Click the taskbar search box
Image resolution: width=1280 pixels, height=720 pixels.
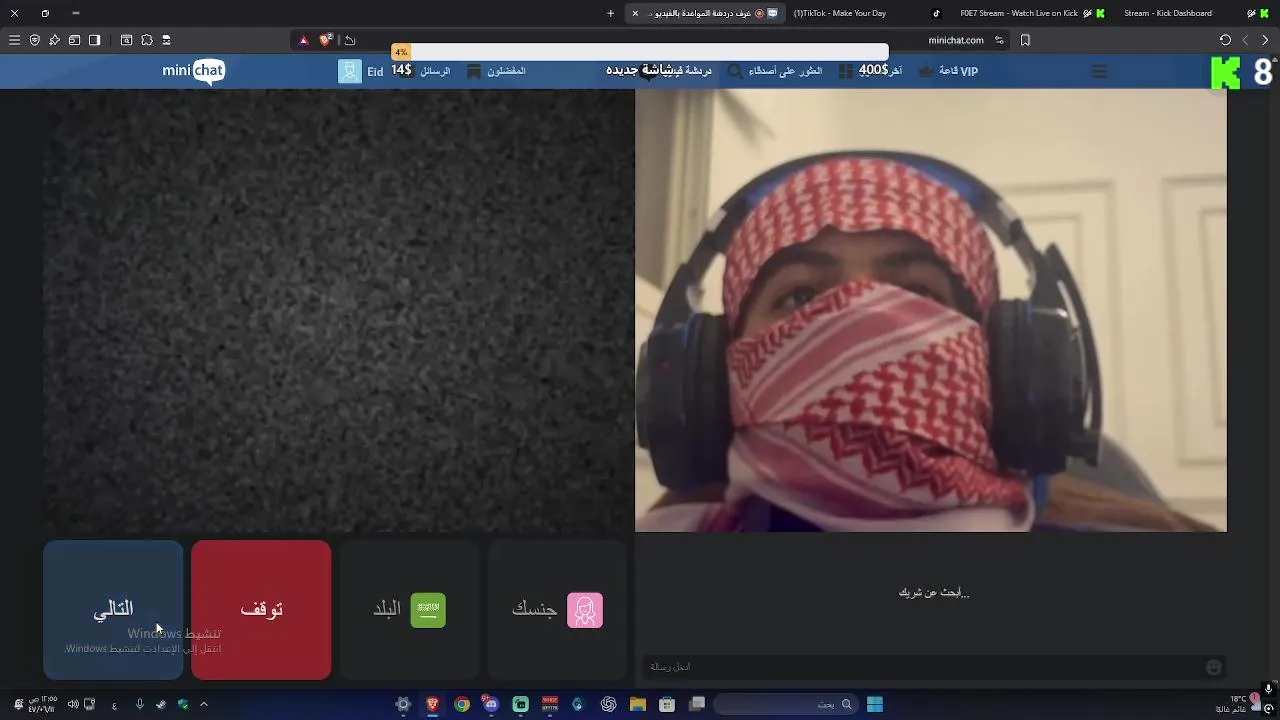point(785,704)
